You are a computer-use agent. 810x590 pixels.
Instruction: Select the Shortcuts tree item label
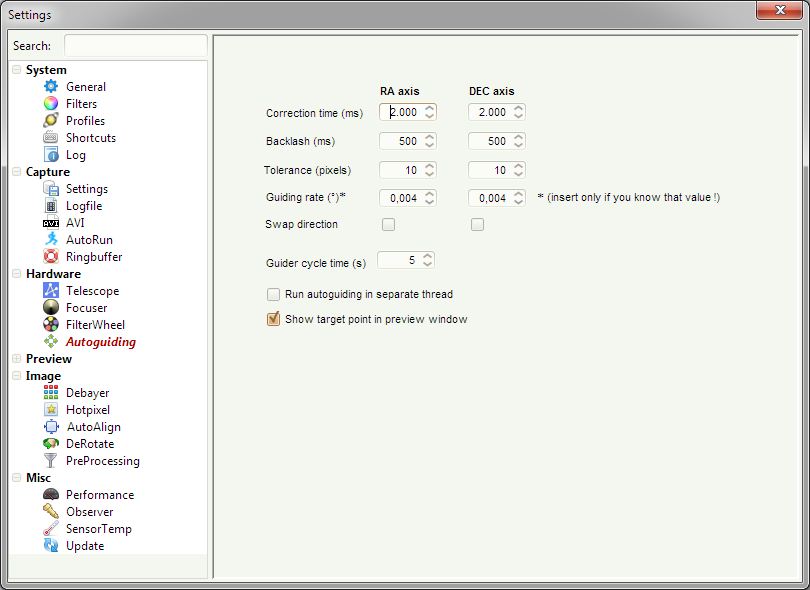(x=91, y=138)
